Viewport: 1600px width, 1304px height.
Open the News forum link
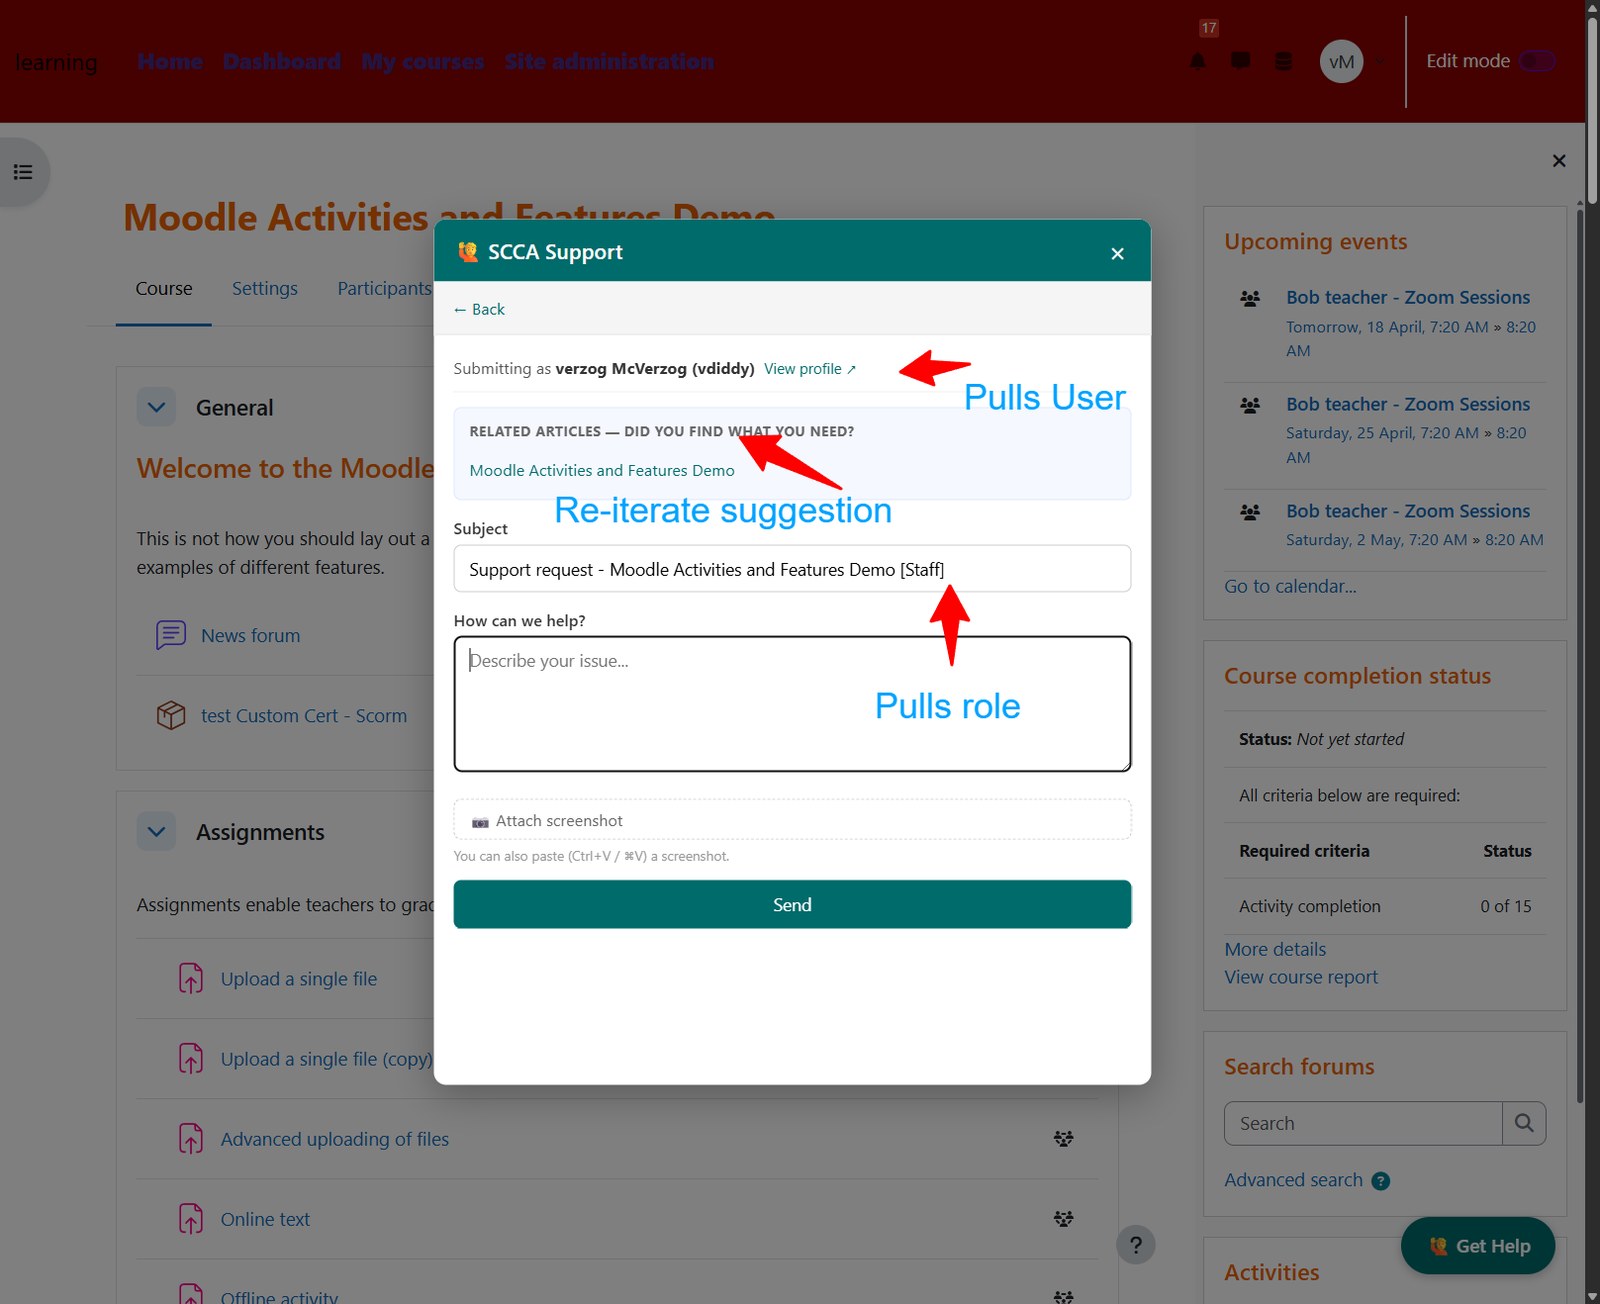[x=250, y=636]
